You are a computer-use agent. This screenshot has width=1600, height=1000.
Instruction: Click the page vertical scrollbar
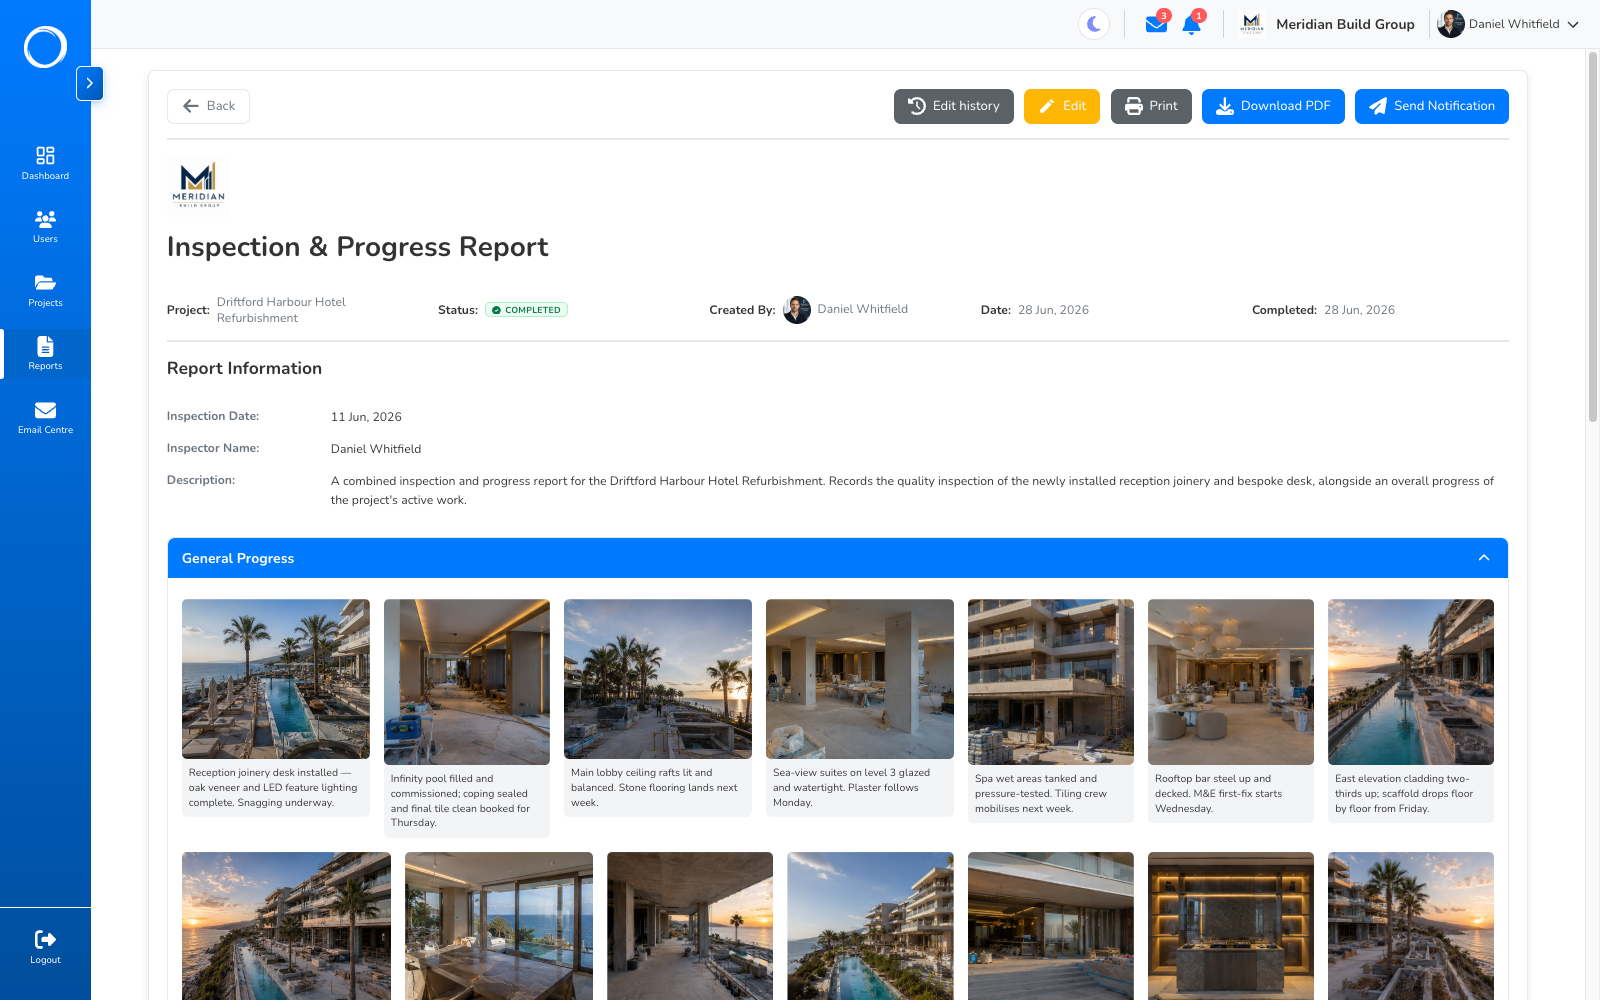(1593, 237)
